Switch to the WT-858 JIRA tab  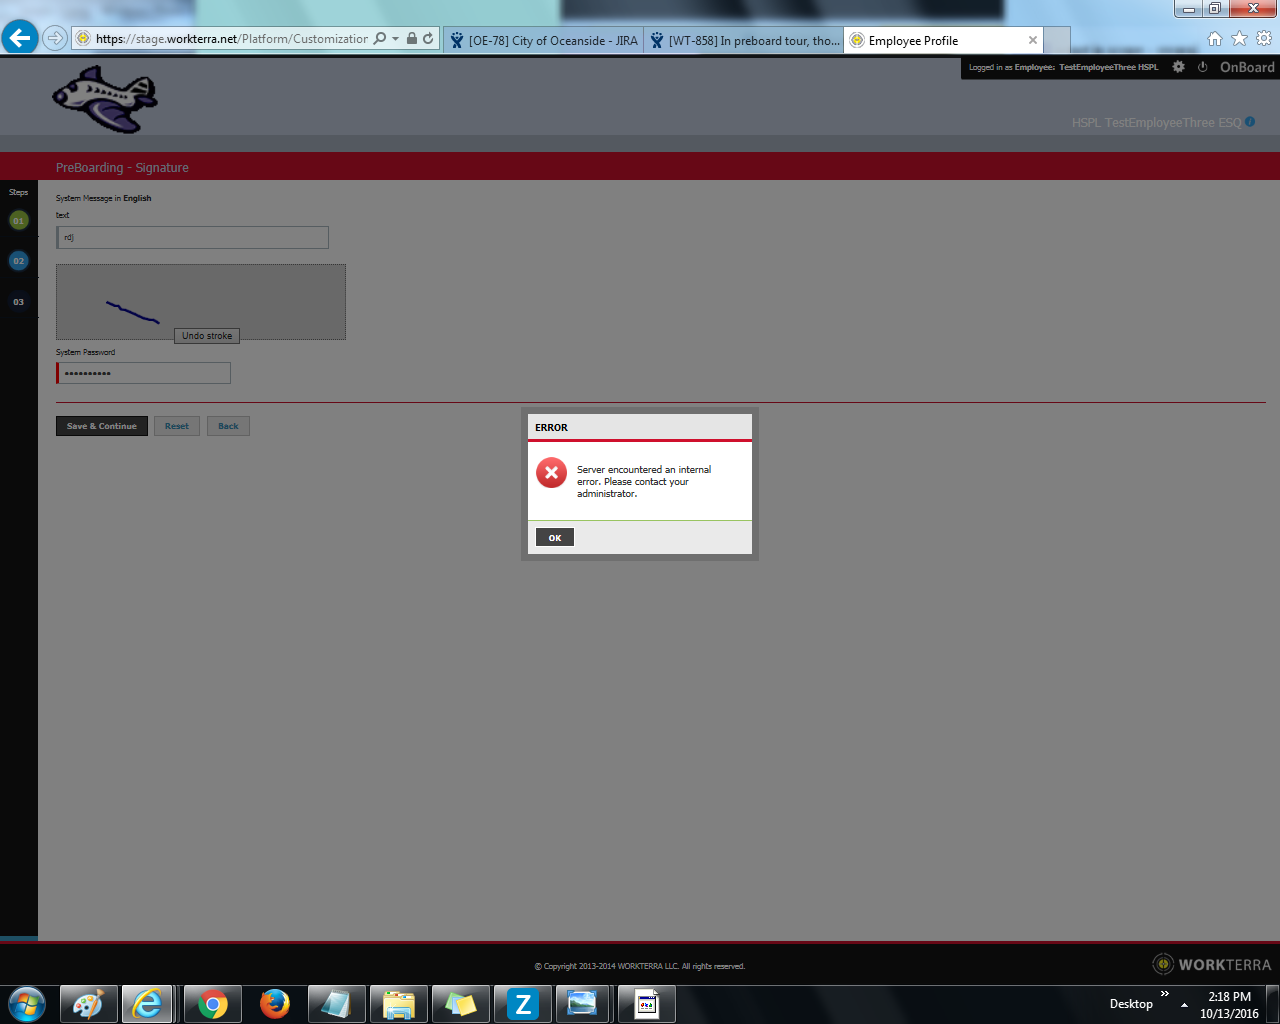tap(744, 41)
